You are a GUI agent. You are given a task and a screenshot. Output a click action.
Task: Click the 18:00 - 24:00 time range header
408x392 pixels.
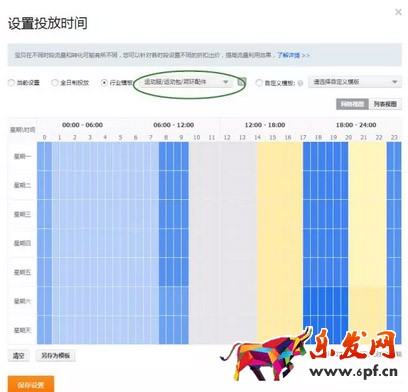356,125
